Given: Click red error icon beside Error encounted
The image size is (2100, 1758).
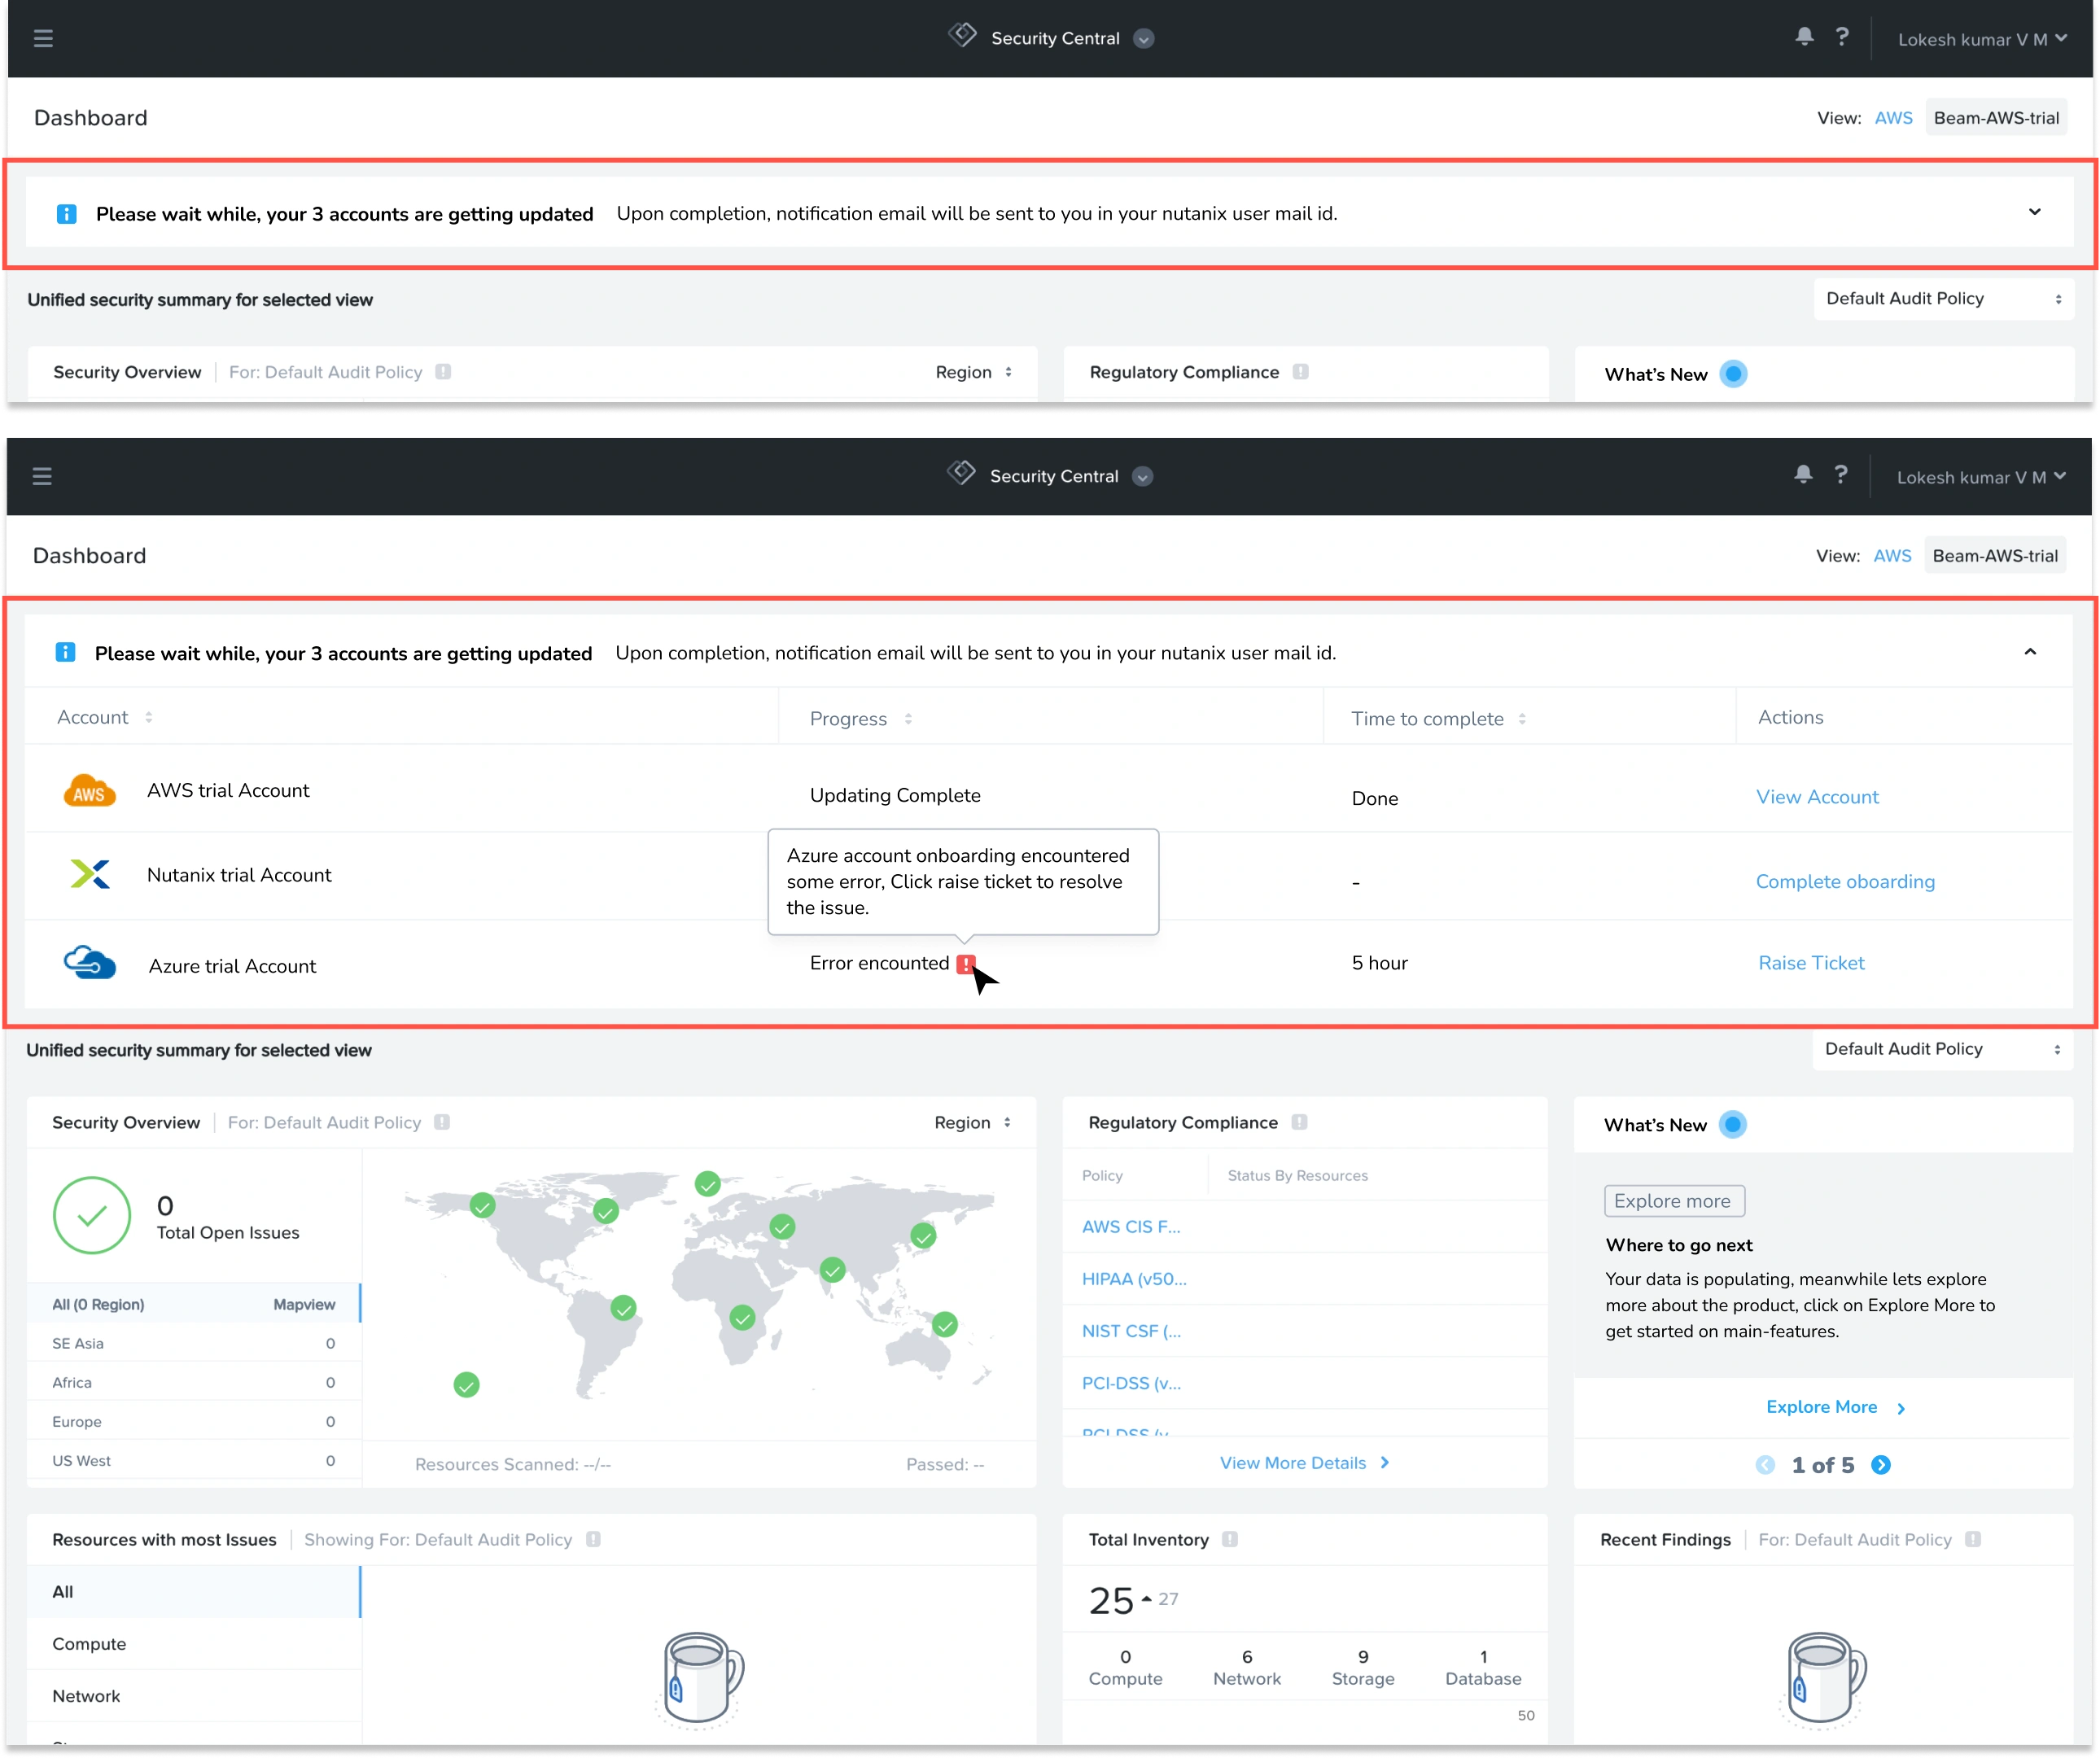Looking at the screenshot, I should pyautogui.click(x=965, y=964).
